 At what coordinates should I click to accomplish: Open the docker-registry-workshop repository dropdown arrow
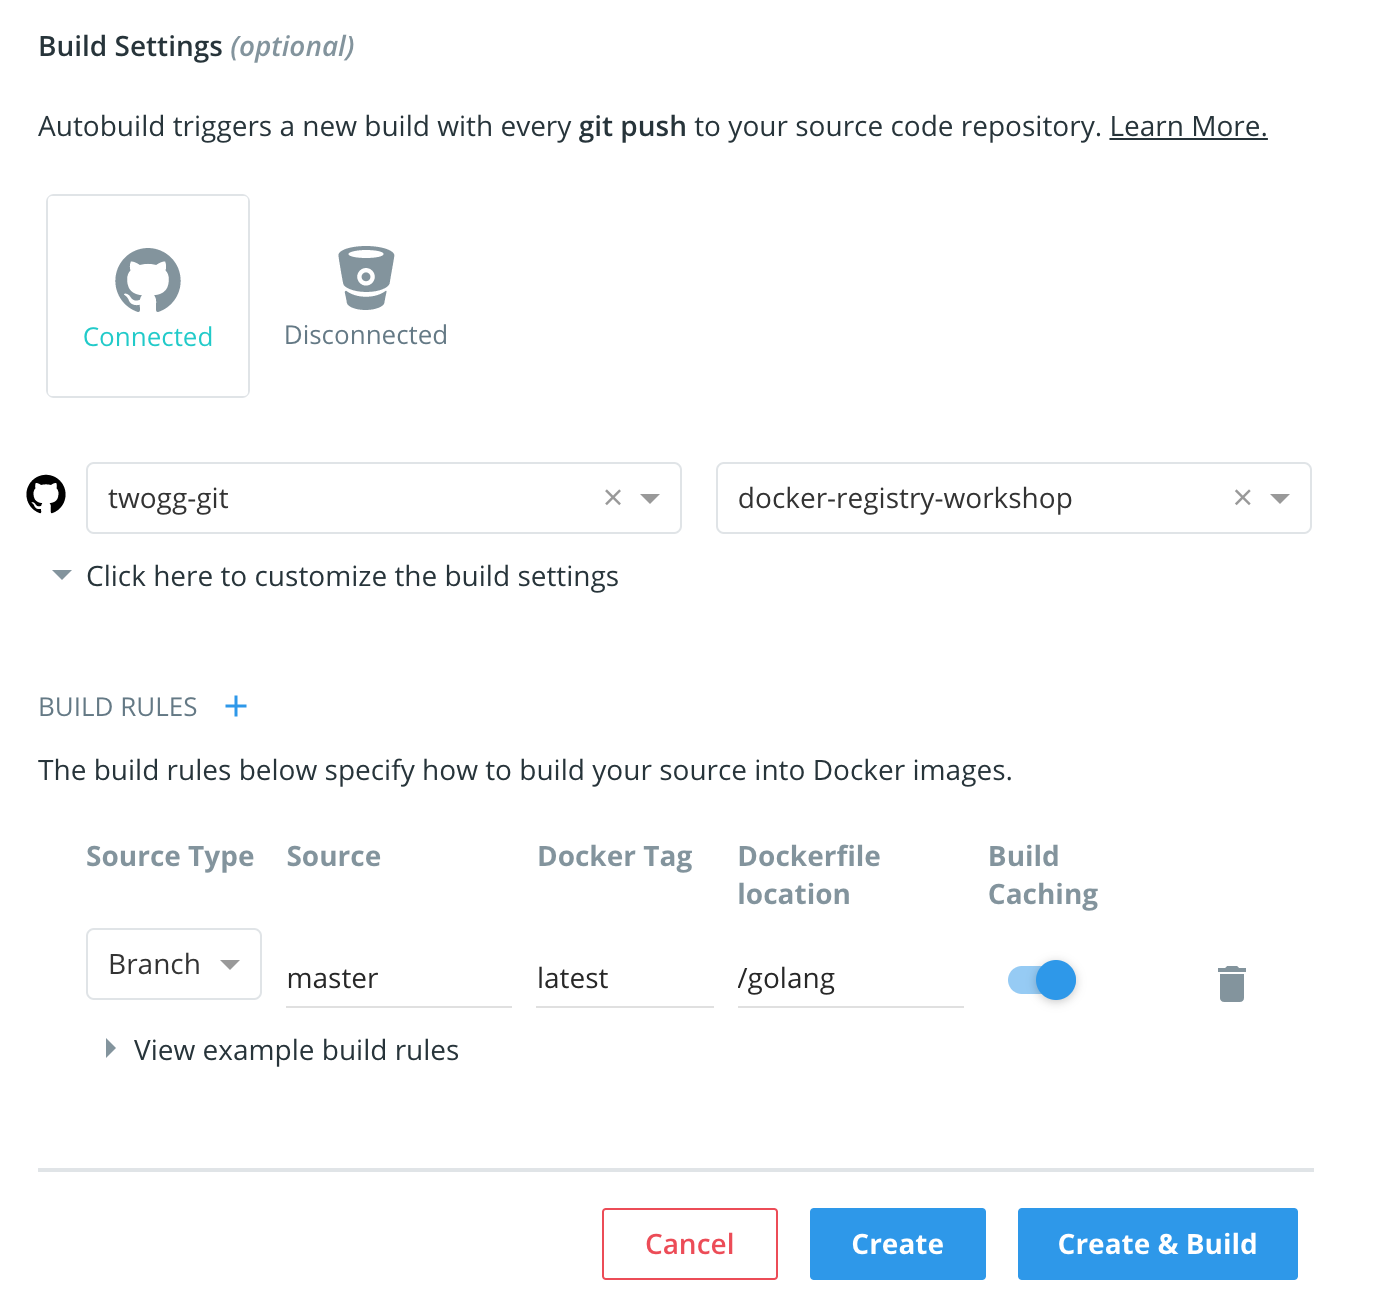(x=1280, y=498)
